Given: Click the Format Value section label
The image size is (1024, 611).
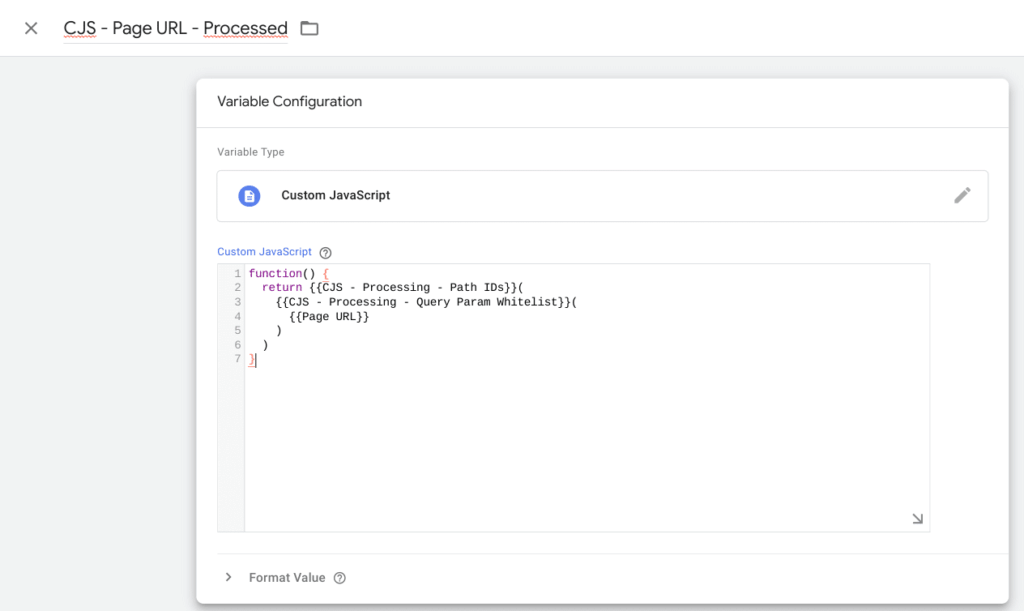Looking at the screenshot, I should [287, 578].
